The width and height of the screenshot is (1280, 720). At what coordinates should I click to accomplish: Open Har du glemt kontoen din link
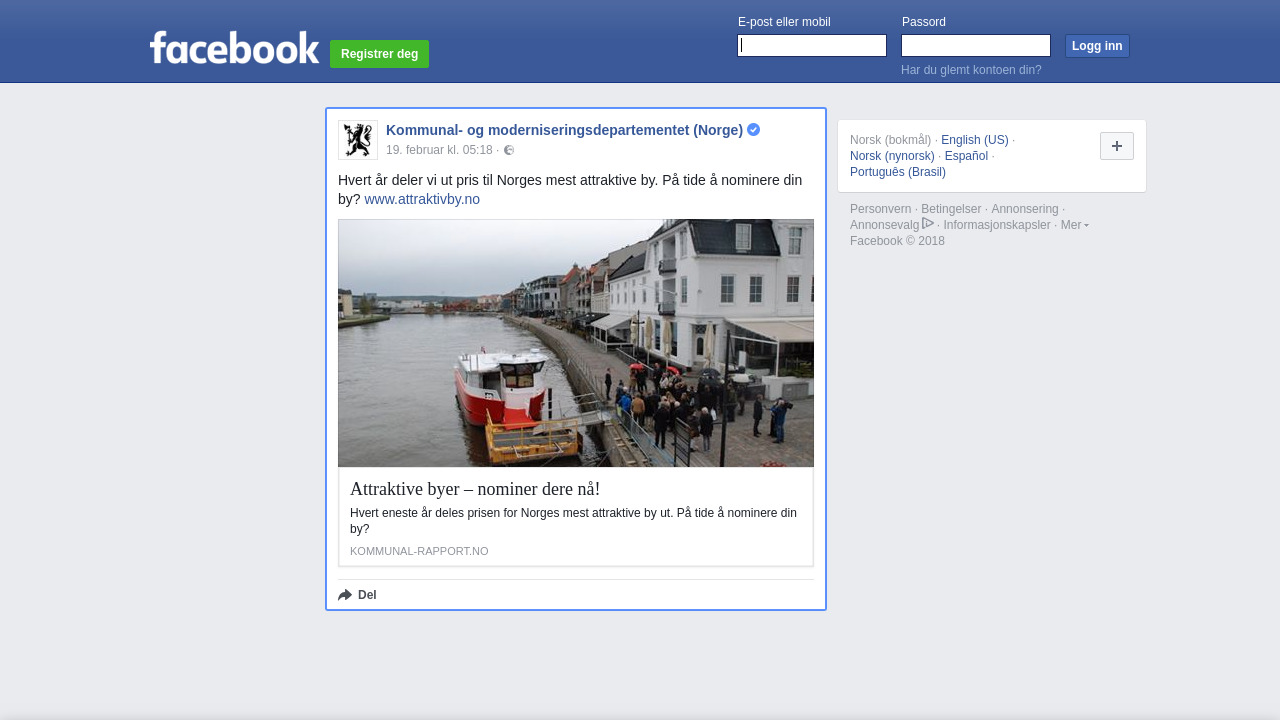[x=971, y=70]
